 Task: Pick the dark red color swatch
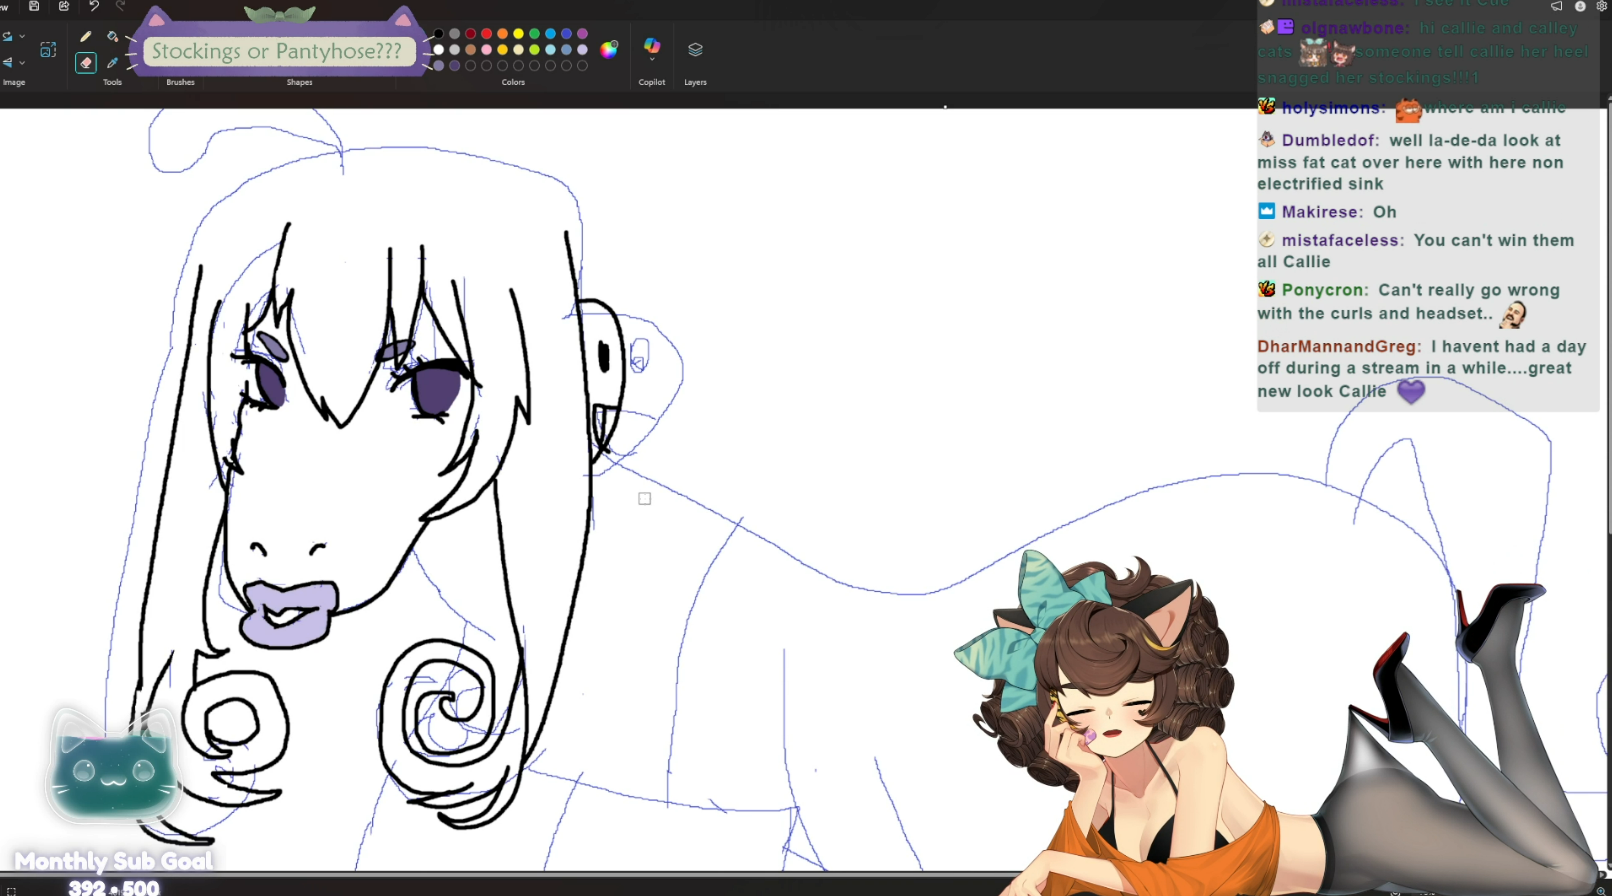point(471,34)
